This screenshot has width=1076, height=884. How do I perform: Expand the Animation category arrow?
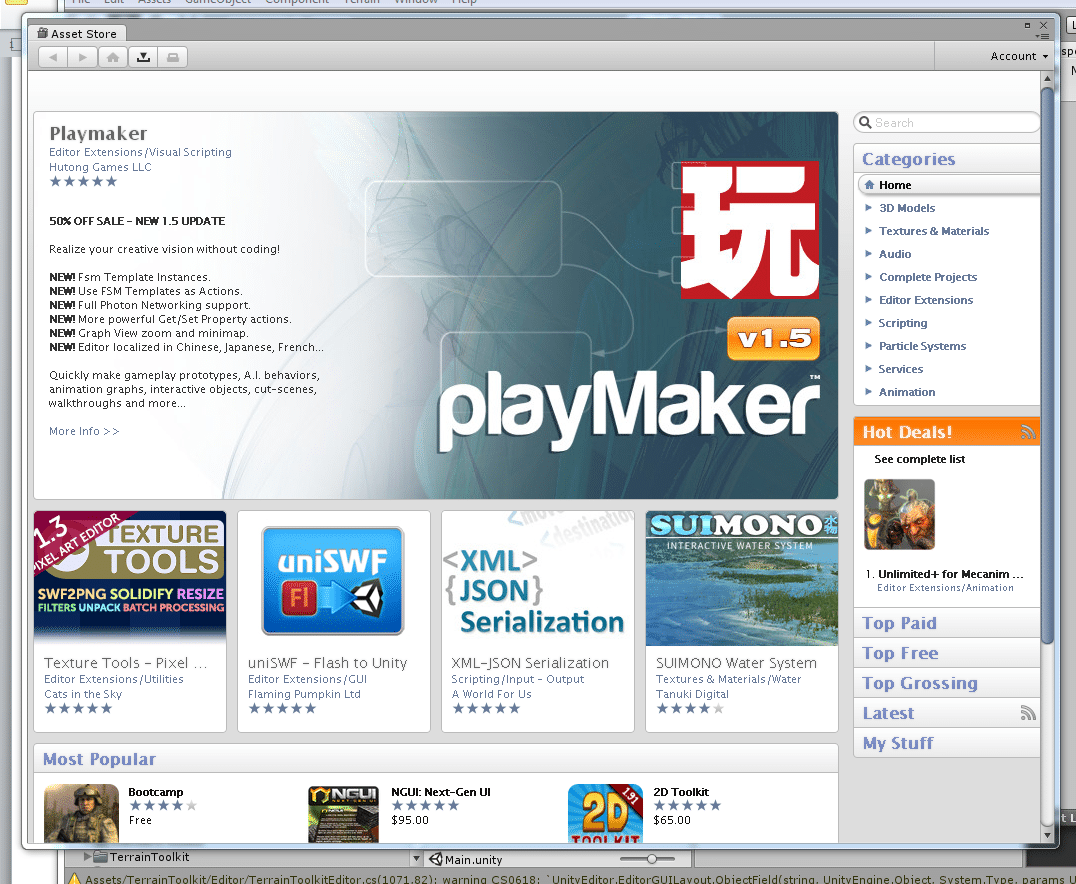click(x=869, y=391)
